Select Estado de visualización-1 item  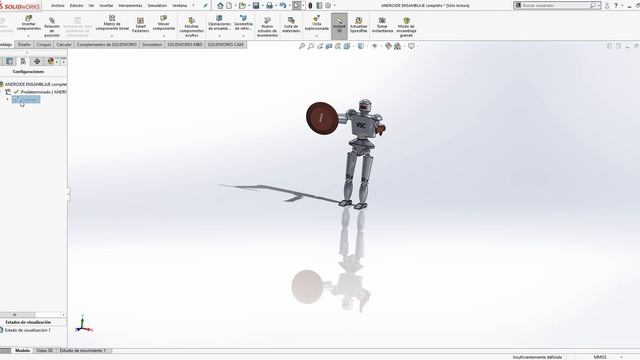pyautogui.click(x=25, y=330)
